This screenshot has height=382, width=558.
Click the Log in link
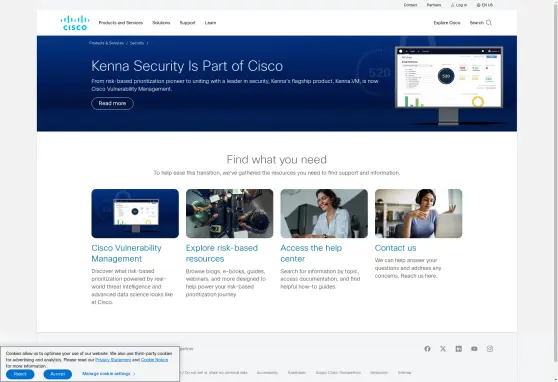pyautogui.click(x=459, y=5)
